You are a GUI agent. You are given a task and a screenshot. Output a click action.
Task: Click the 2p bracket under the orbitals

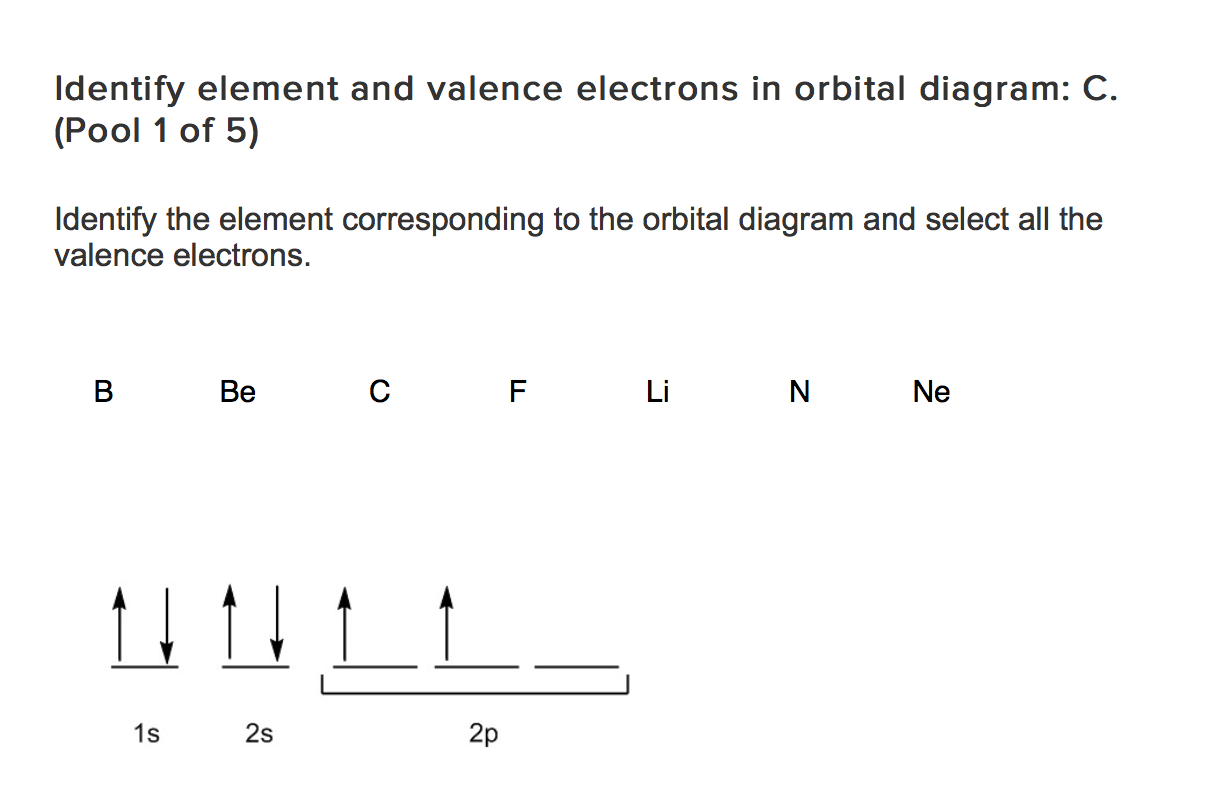tap(474, 687)
